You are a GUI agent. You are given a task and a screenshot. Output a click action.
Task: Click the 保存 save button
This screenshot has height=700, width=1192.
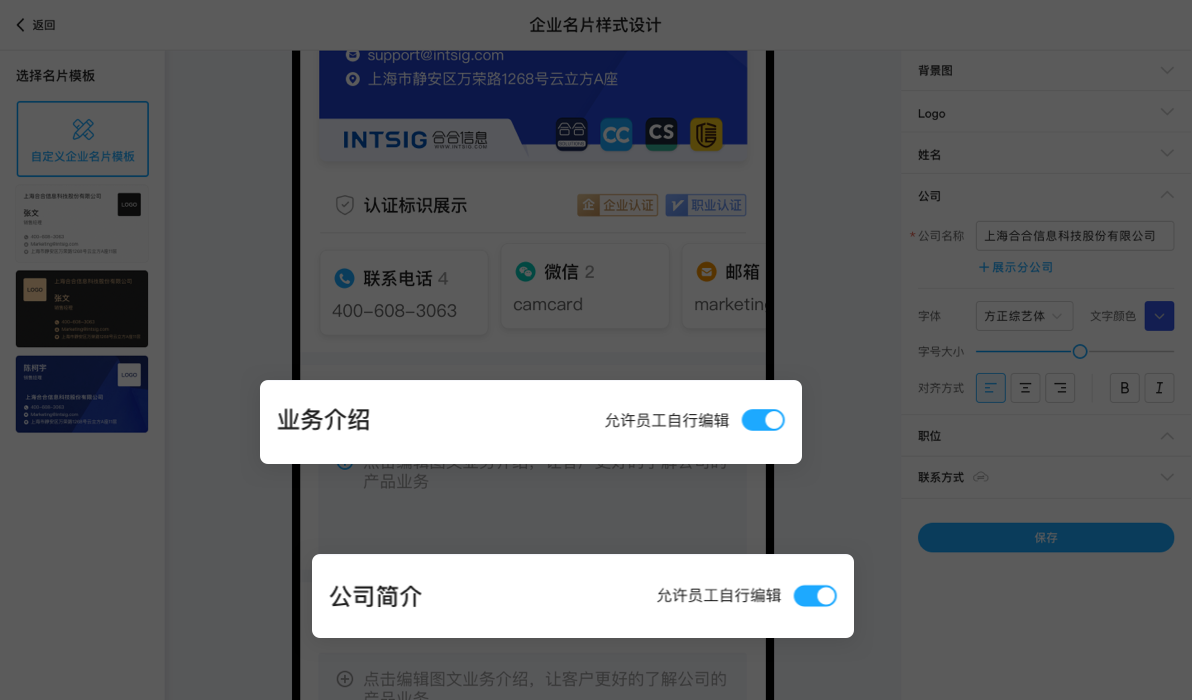[1046, 537]
